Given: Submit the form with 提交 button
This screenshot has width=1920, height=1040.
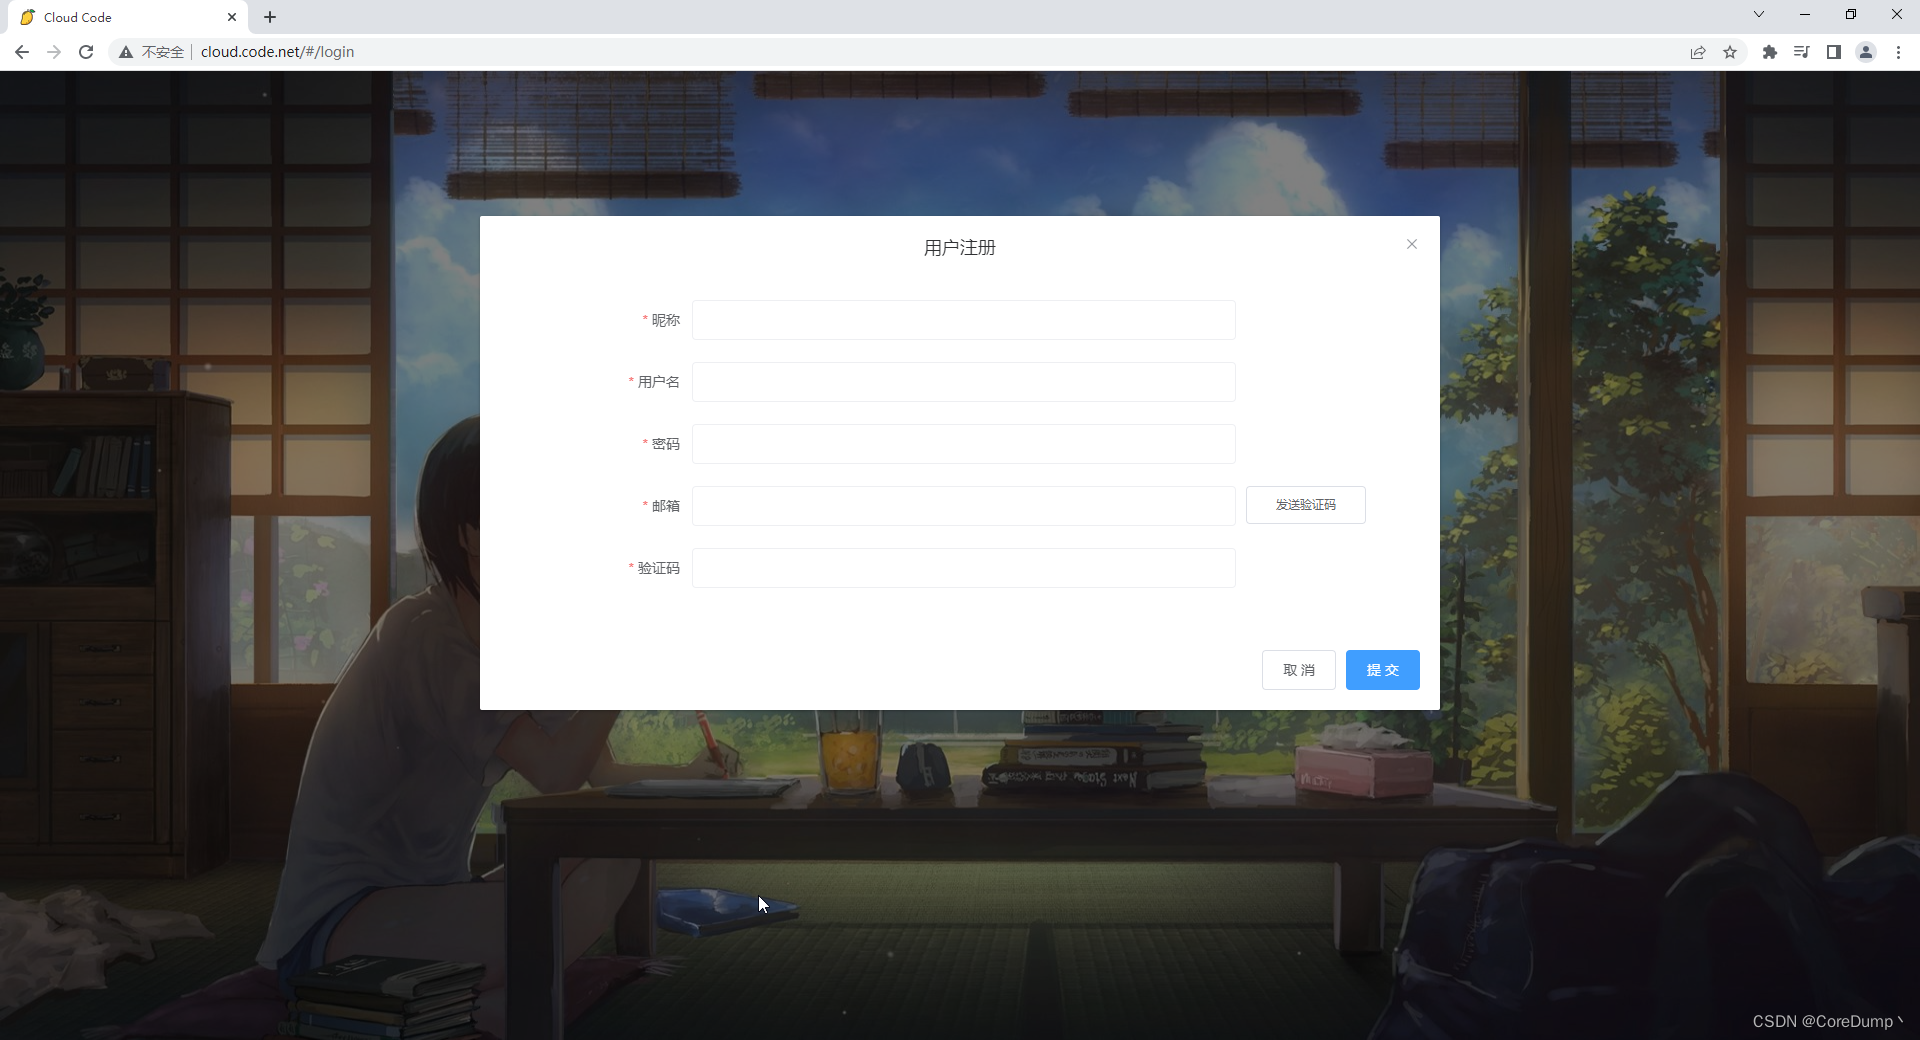Looking at the screenshot, I should pyautogui.click(x=1382, y=670).
